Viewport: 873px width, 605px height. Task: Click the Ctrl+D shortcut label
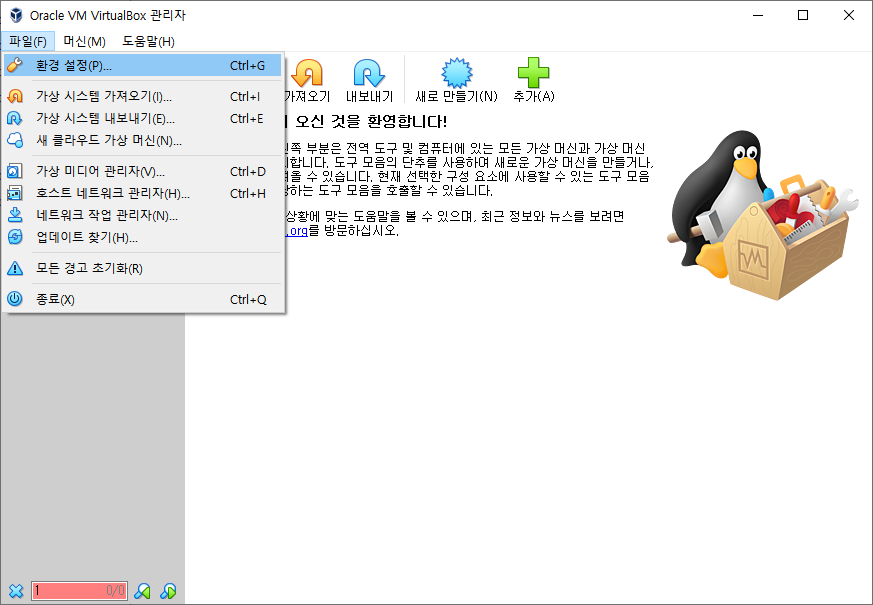click(248, 171)
